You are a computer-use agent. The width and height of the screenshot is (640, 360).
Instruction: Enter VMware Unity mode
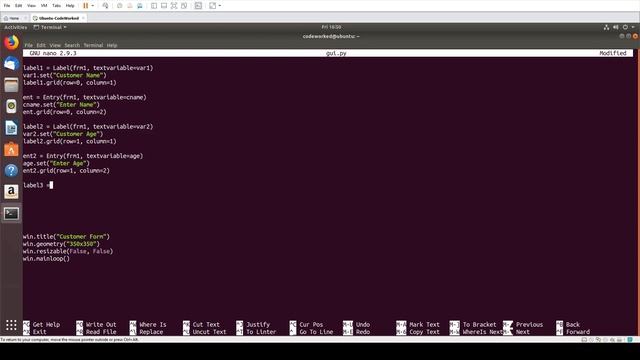point(184,6)
